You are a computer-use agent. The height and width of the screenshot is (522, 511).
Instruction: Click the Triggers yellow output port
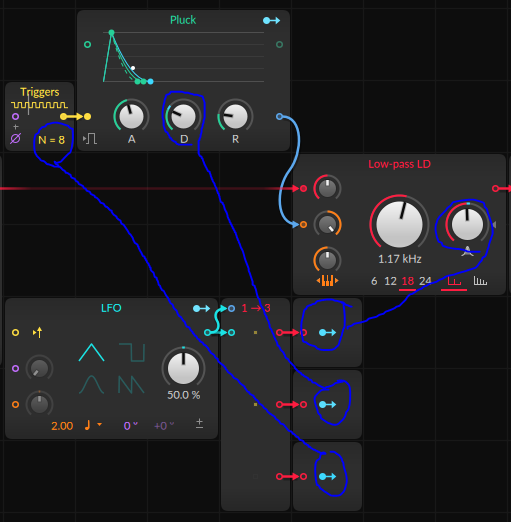[x=63, y=116]
